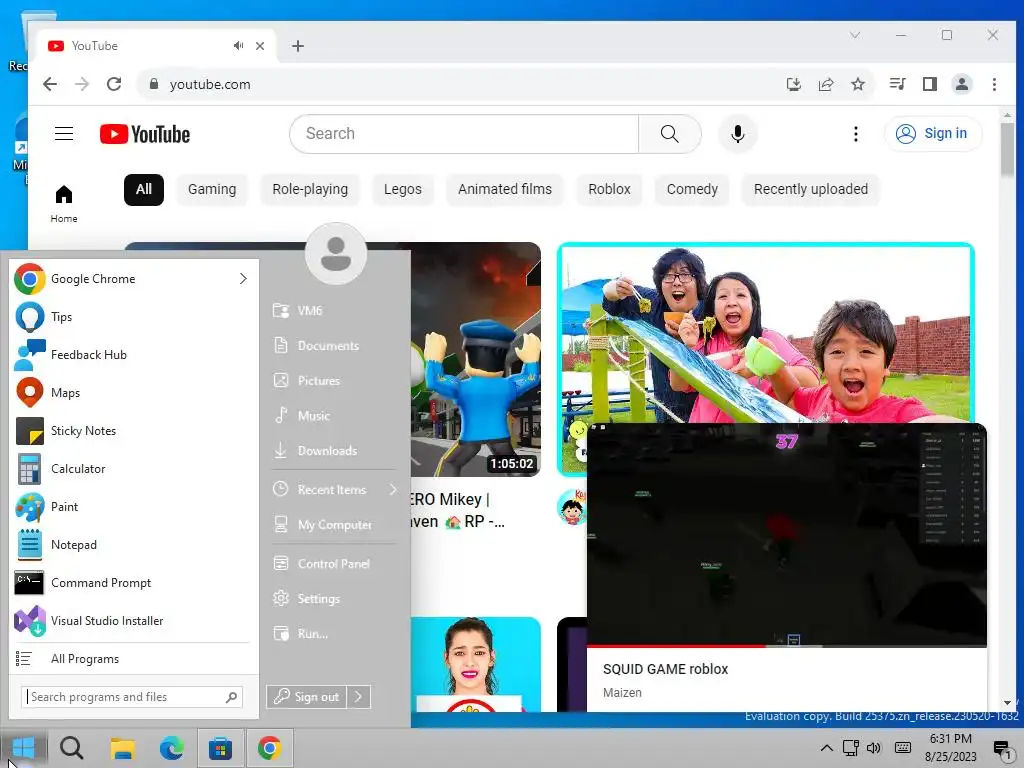Search with your voice microphone button
1024x768 pixels.
[x=737, y=134]
